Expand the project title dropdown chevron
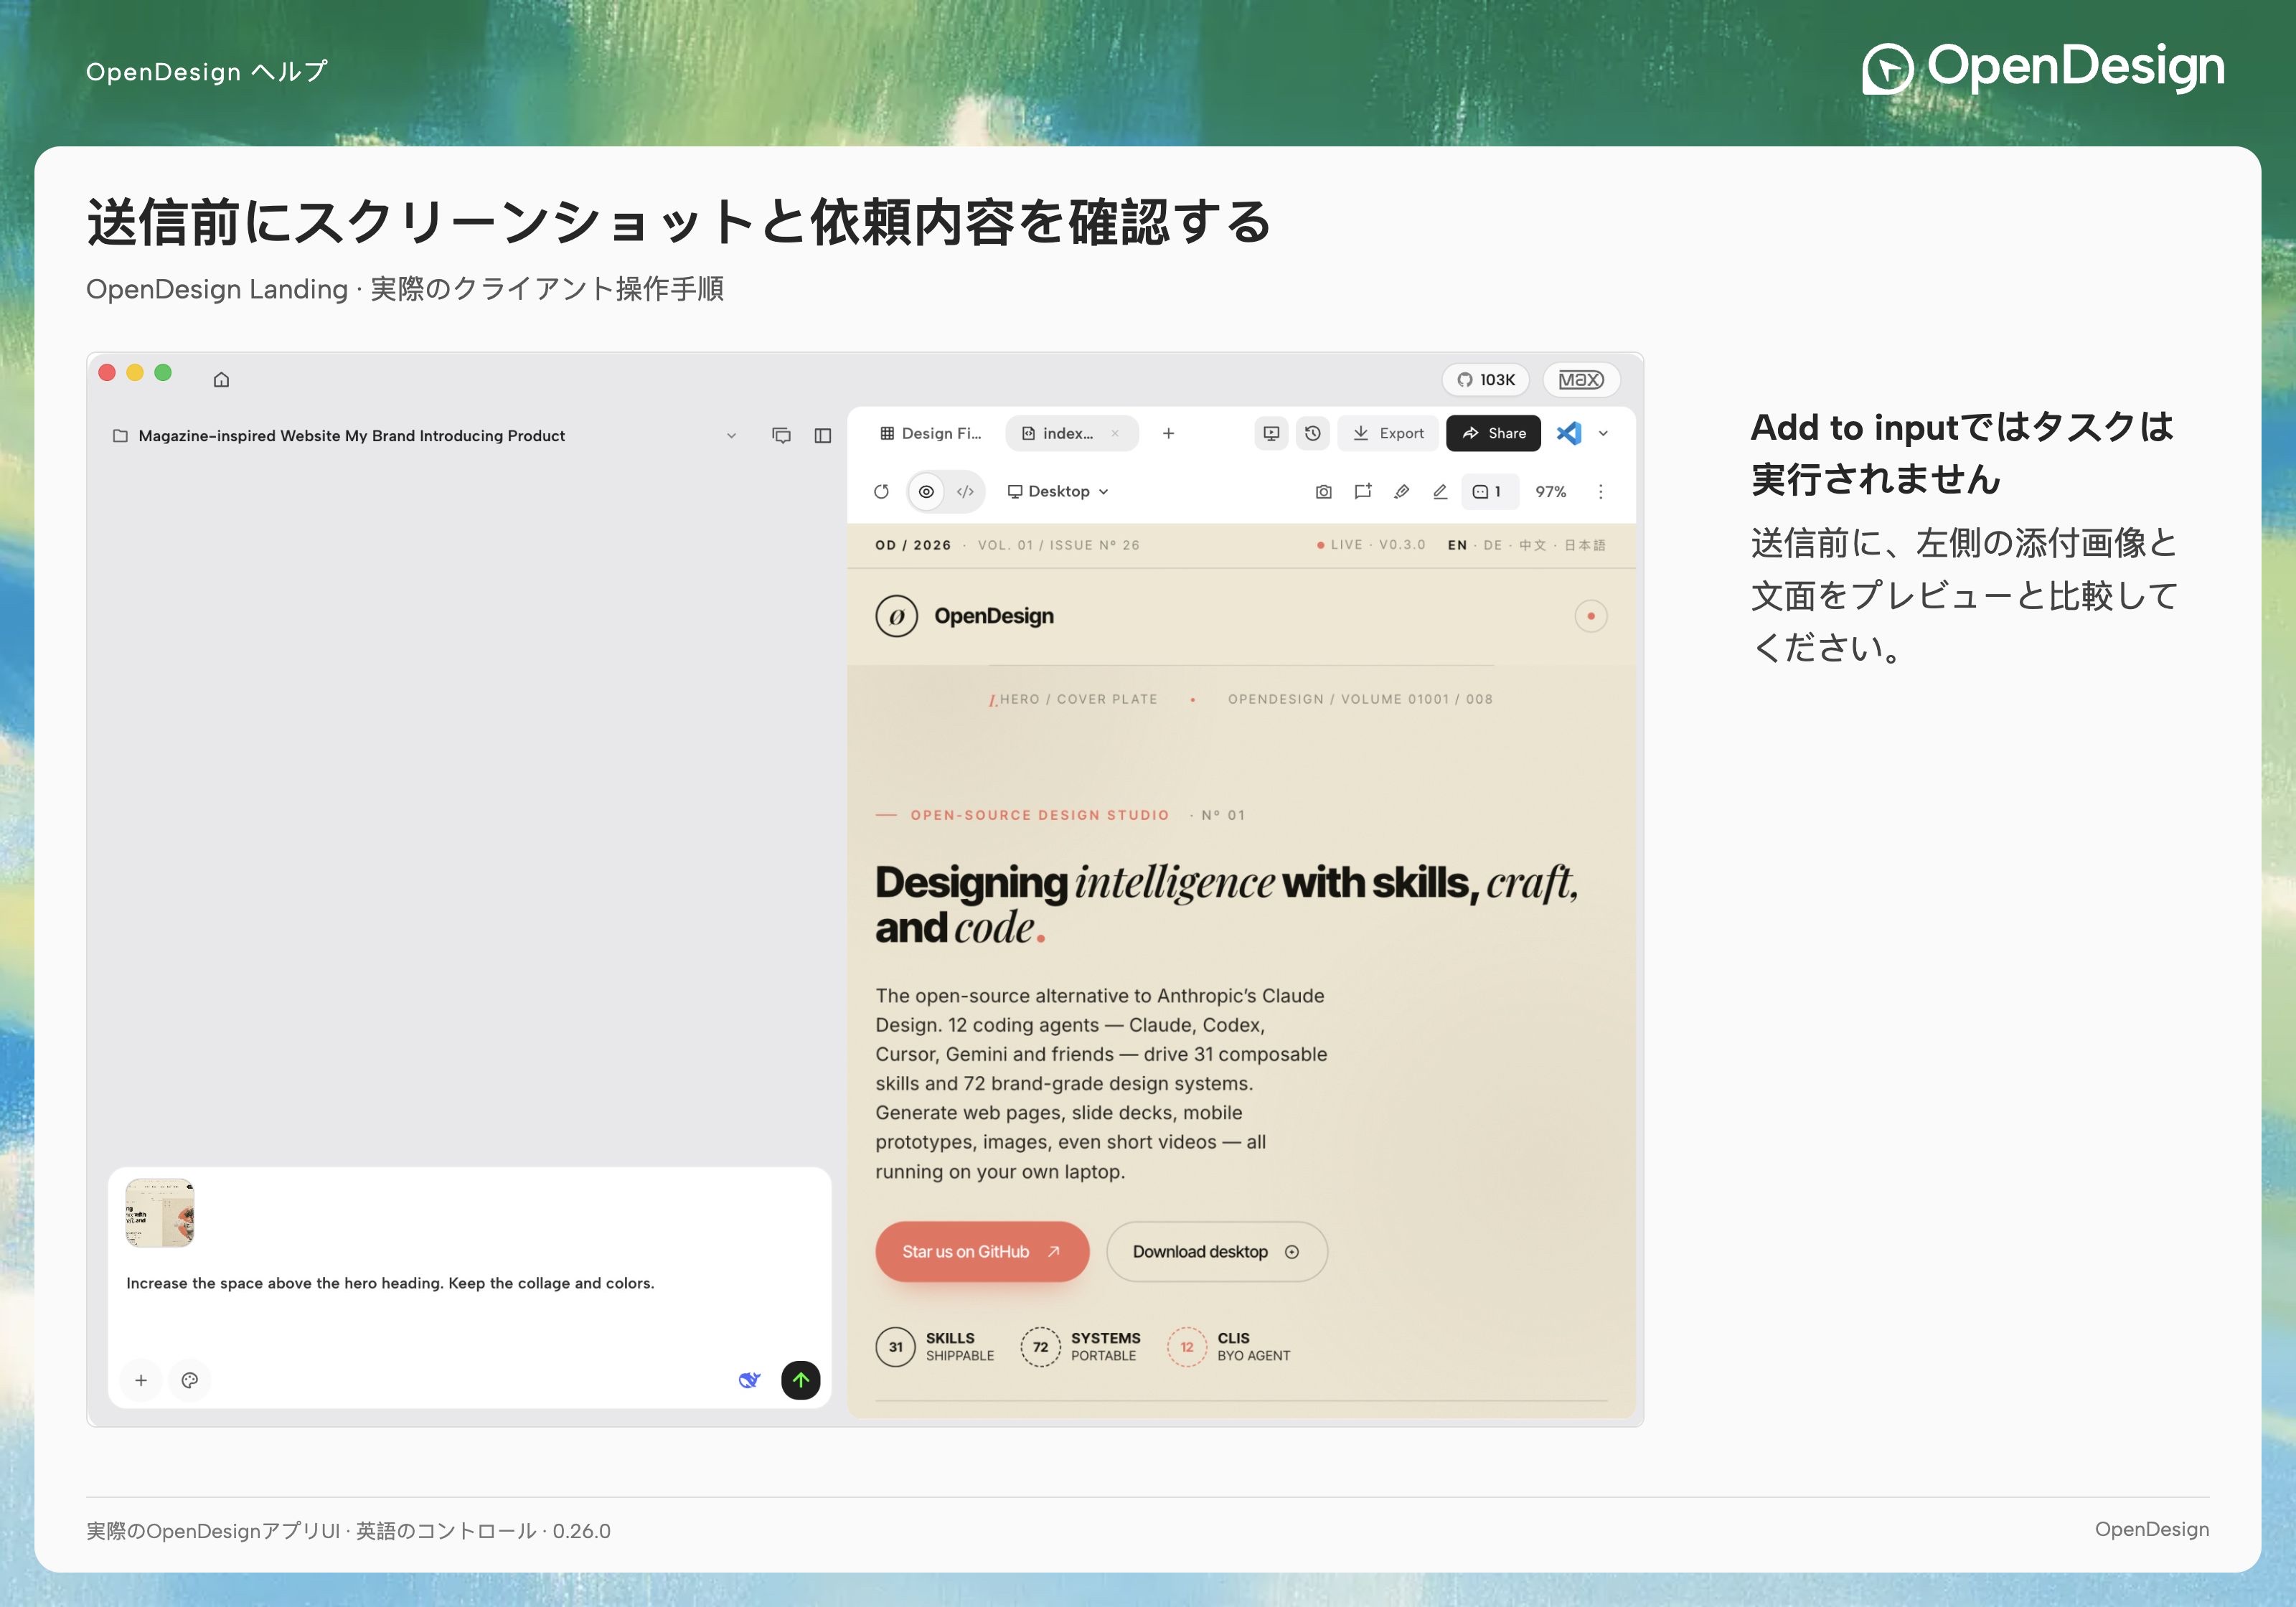 (x=731, y=436)
